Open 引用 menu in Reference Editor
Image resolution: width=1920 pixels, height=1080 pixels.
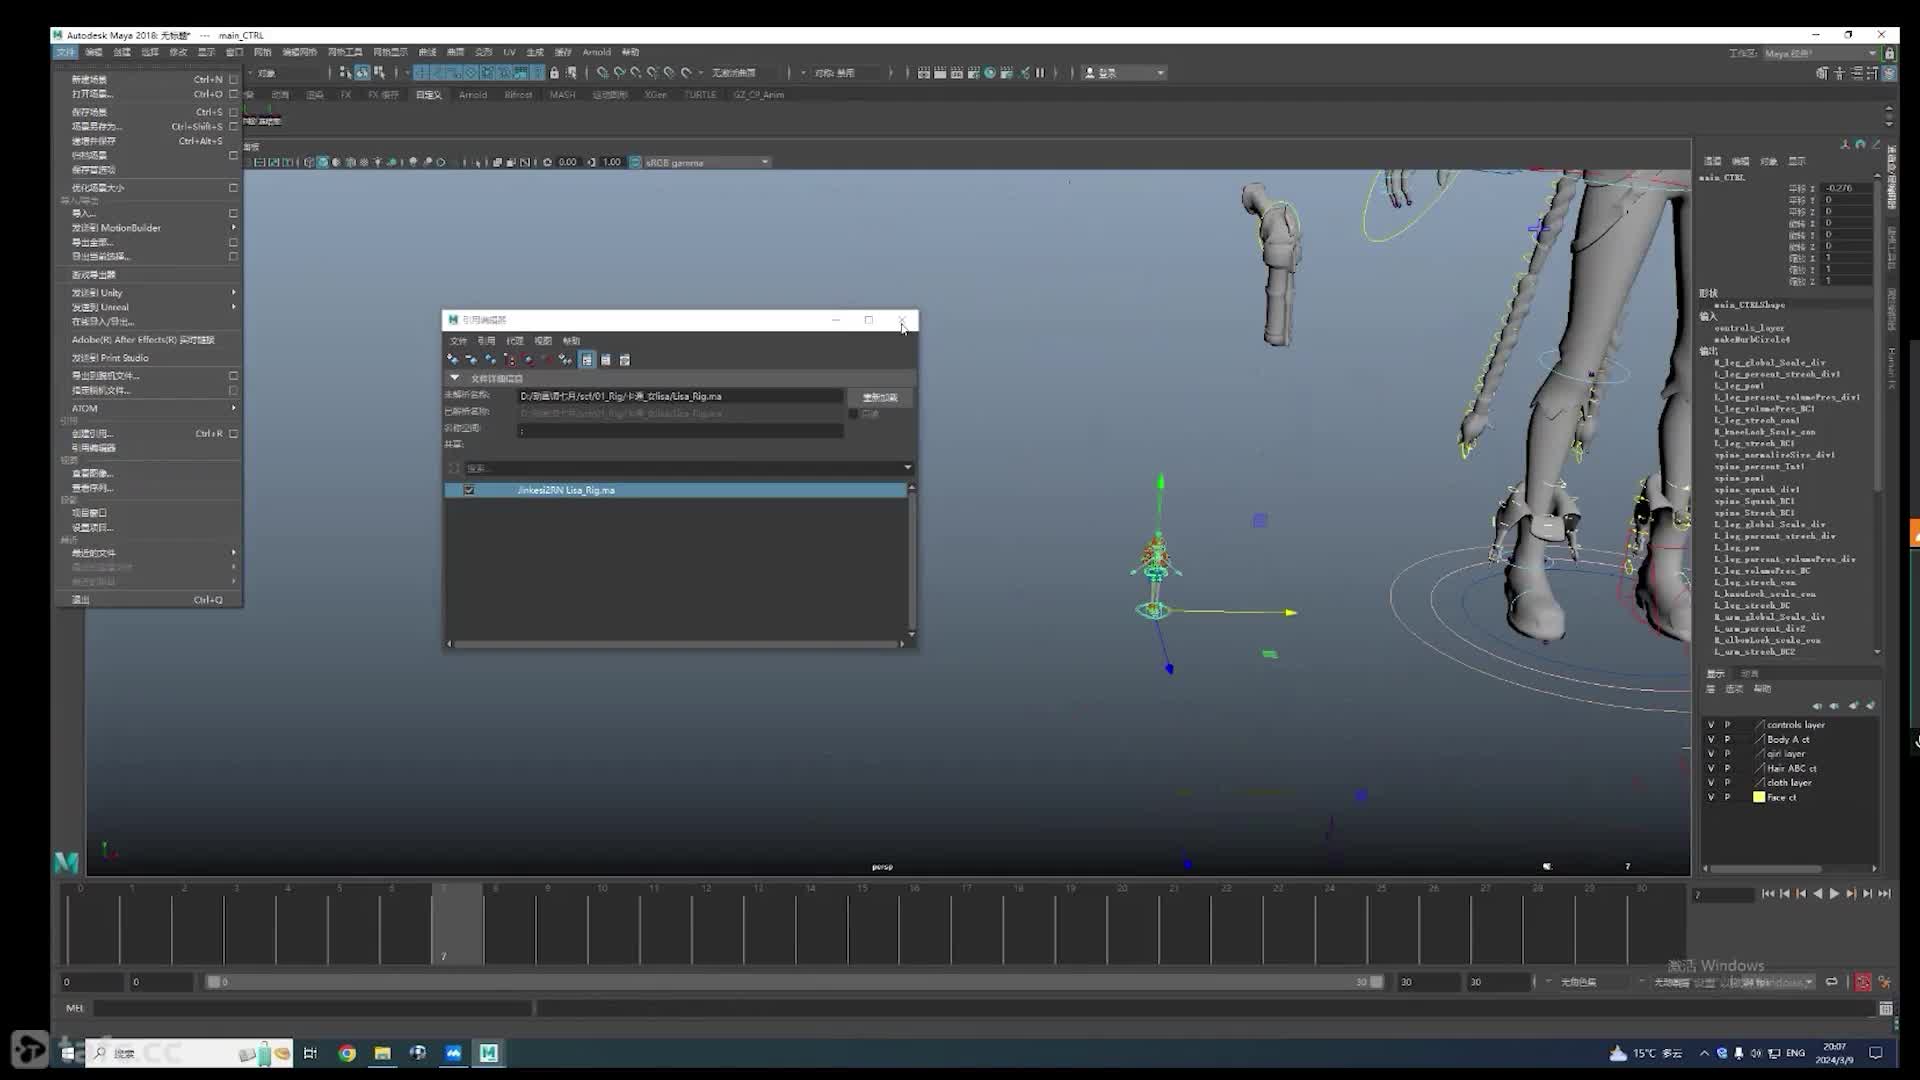coord(486,341)
